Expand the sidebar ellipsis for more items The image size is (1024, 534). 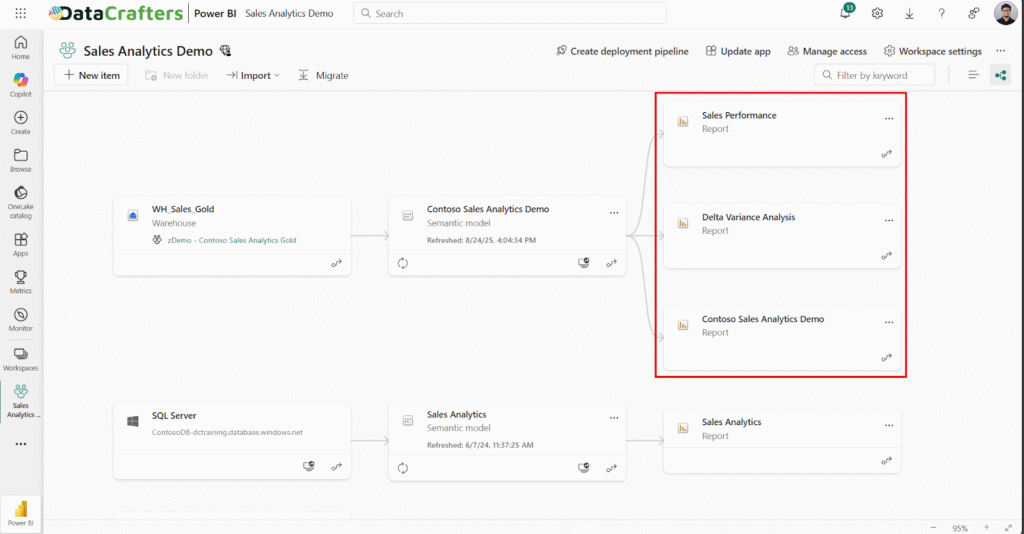[21, 443]
